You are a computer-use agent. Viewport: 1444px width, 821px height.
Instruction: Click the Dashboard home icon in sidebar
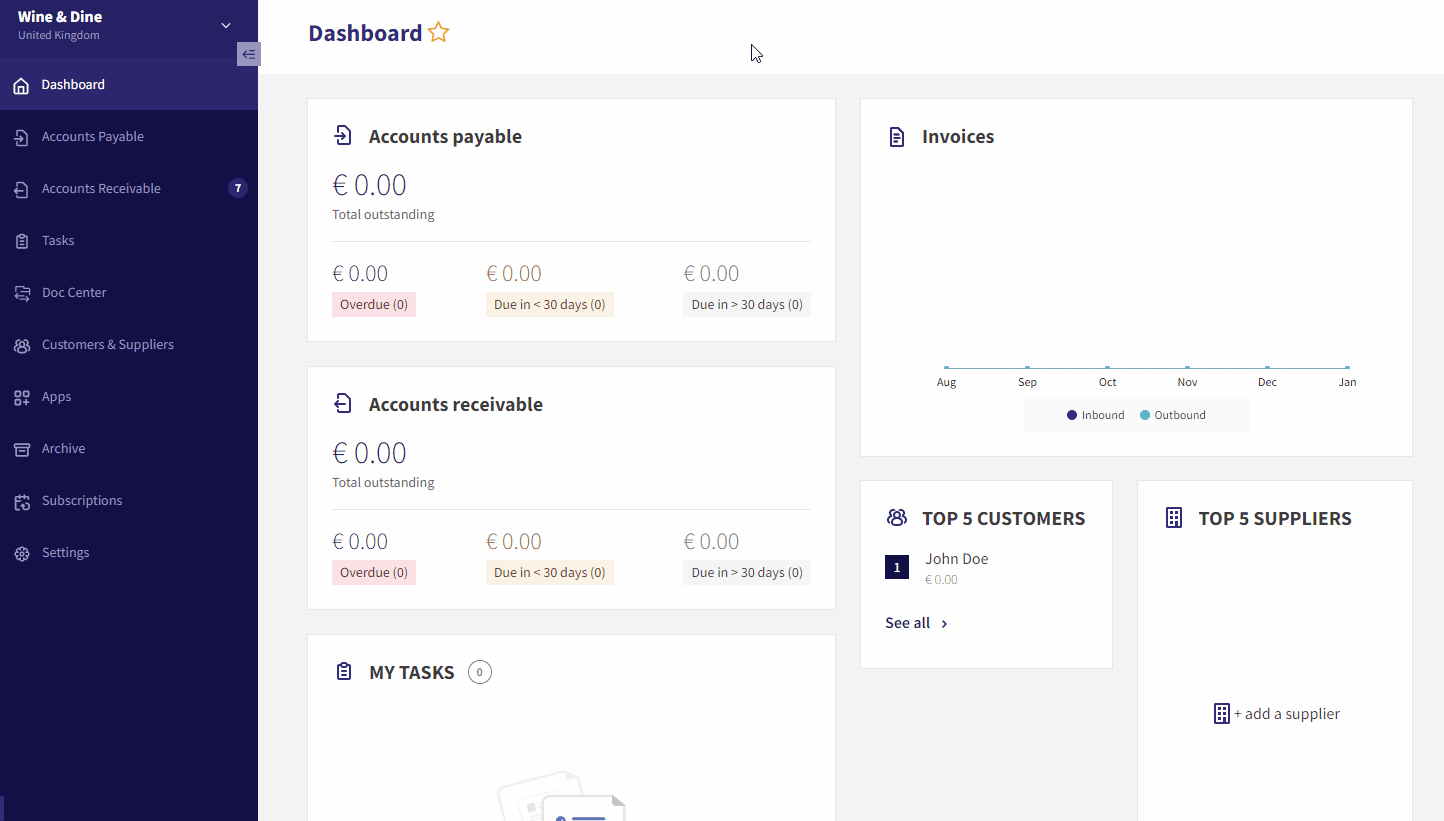point(21,86)
